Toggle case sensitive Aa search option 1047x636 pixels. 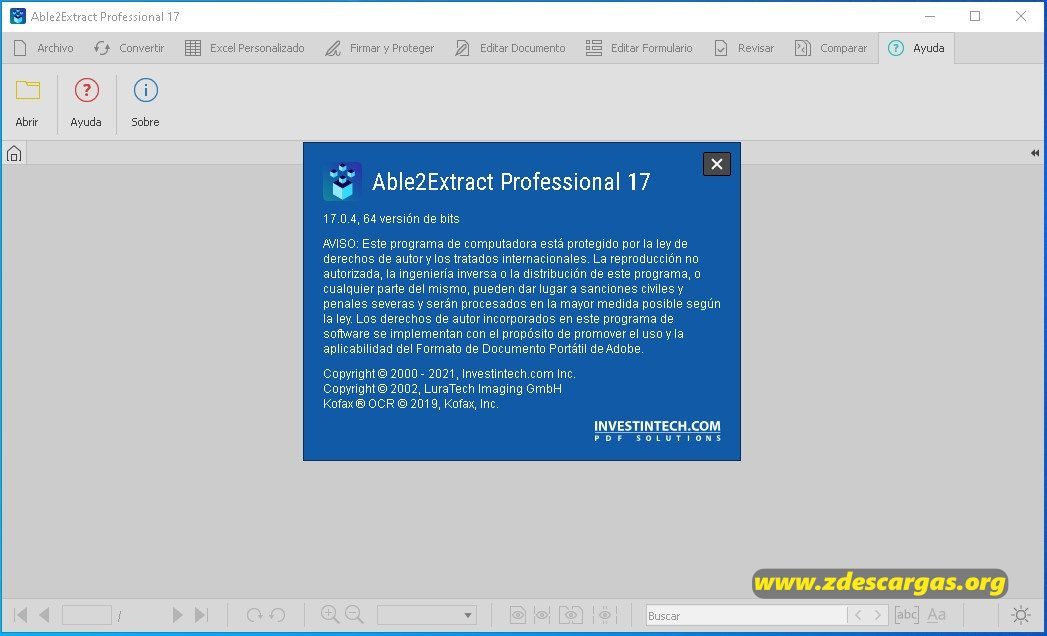click(x=936, y=615)
